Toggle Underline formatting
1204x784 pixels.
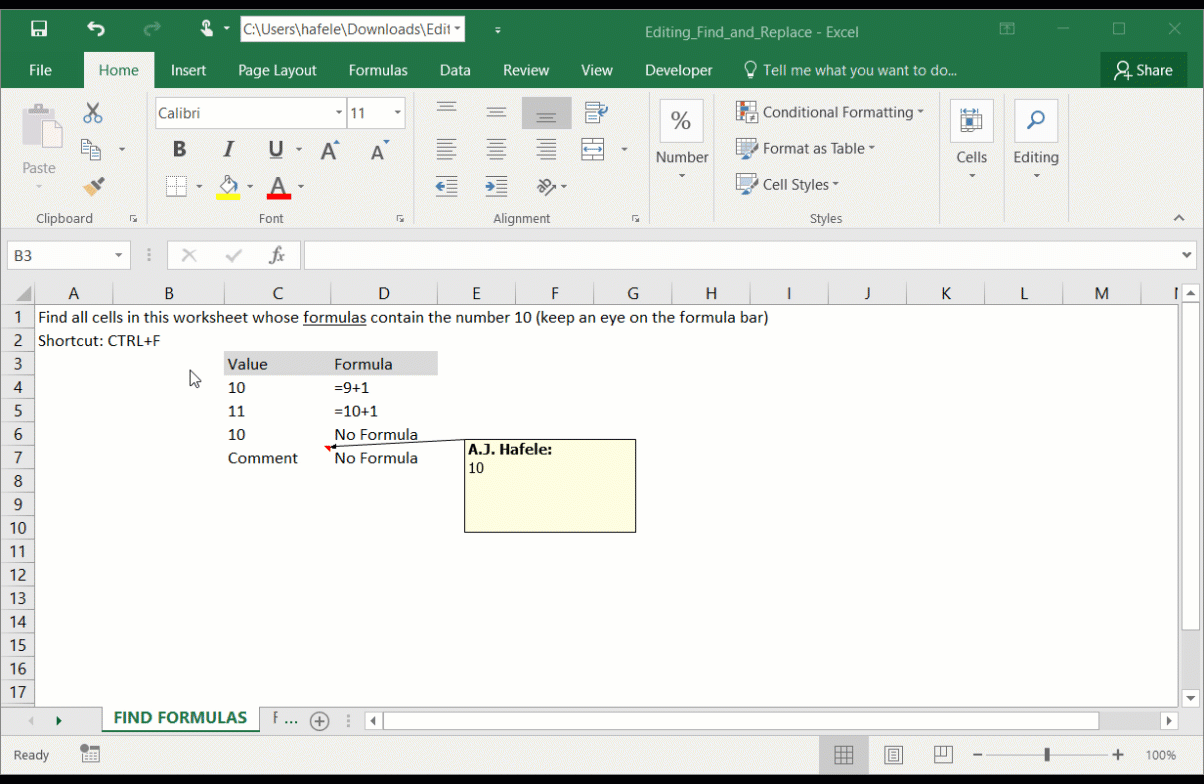point(276,150)
